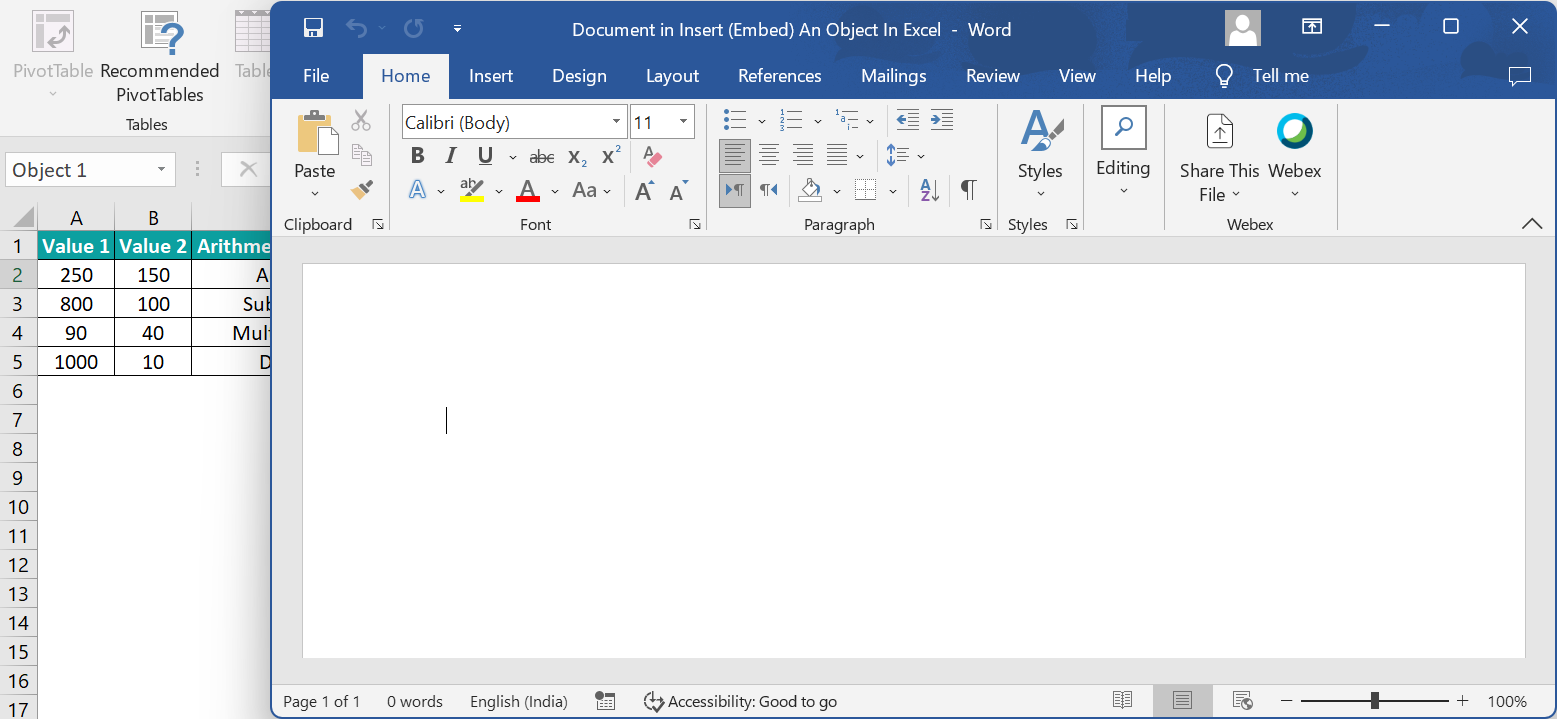Open the font size dropdown
1557x719 pixels.
[x=684, y=122]
